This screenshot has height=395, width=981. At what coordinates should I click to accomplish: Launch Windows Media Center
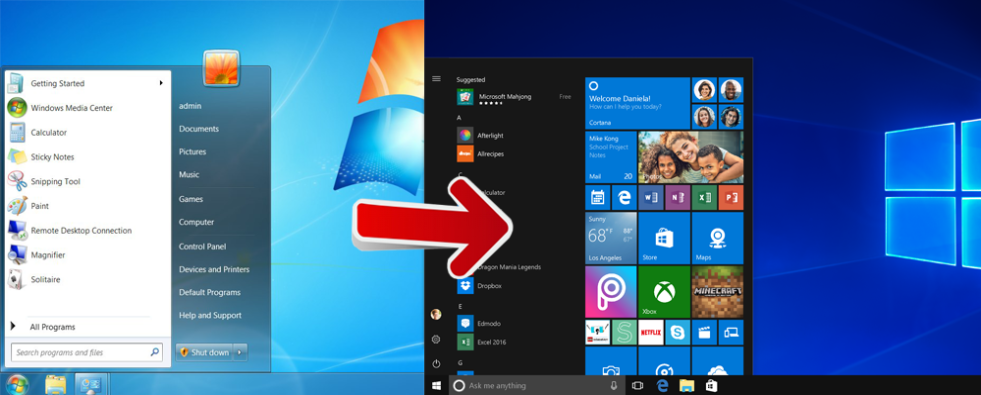click(88, 108)
